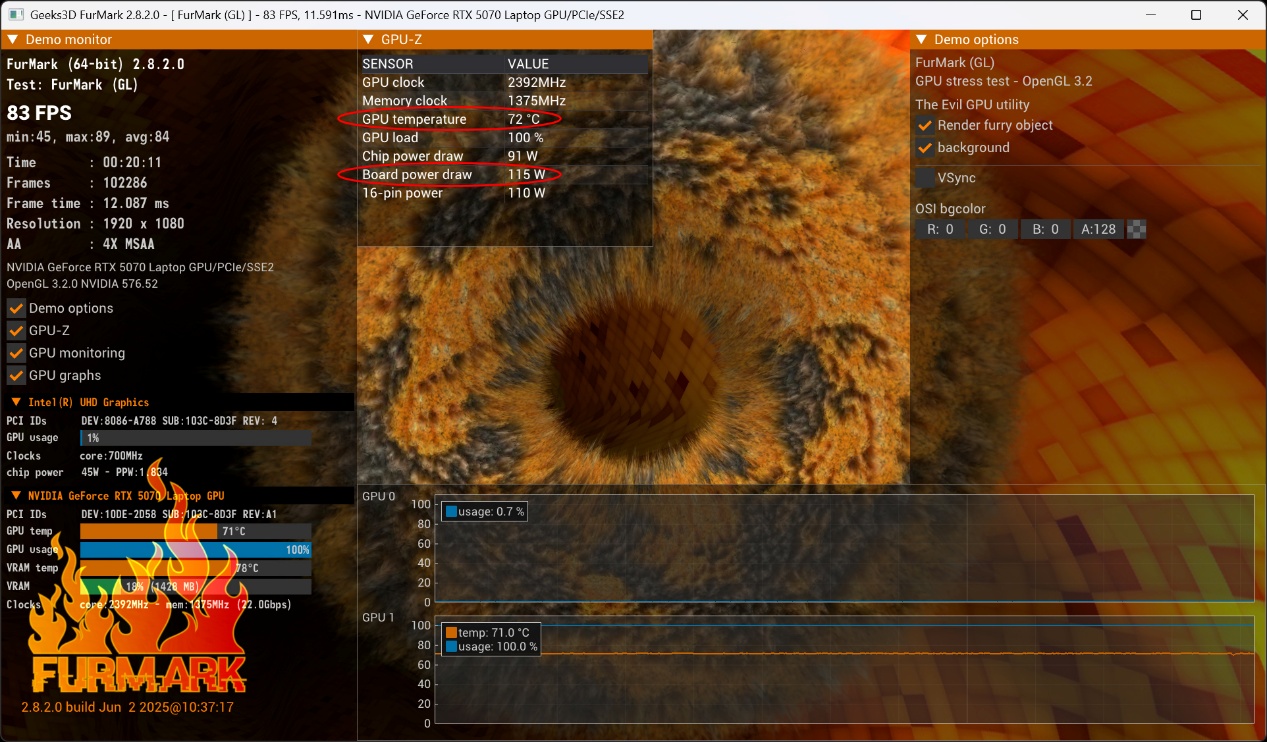
Task: Collapse the GPU-Z panel header
Action: (368, 40)
